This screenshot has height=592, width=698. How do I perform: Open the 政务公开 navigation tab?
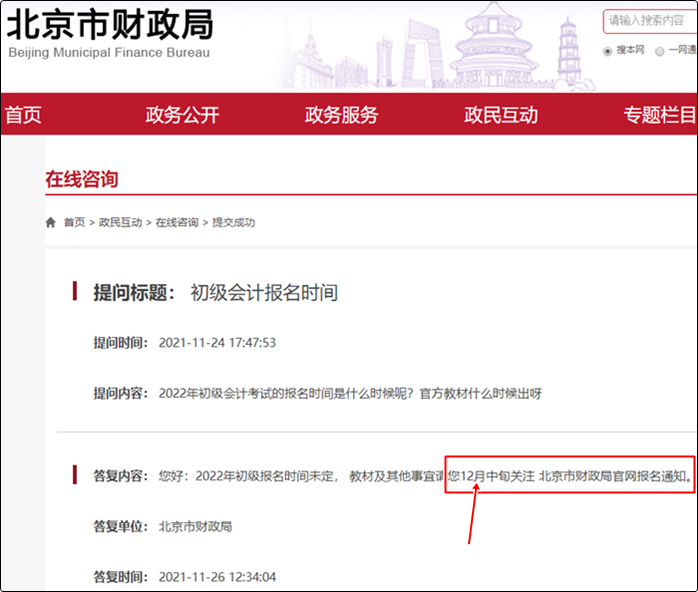coord(182,115)
